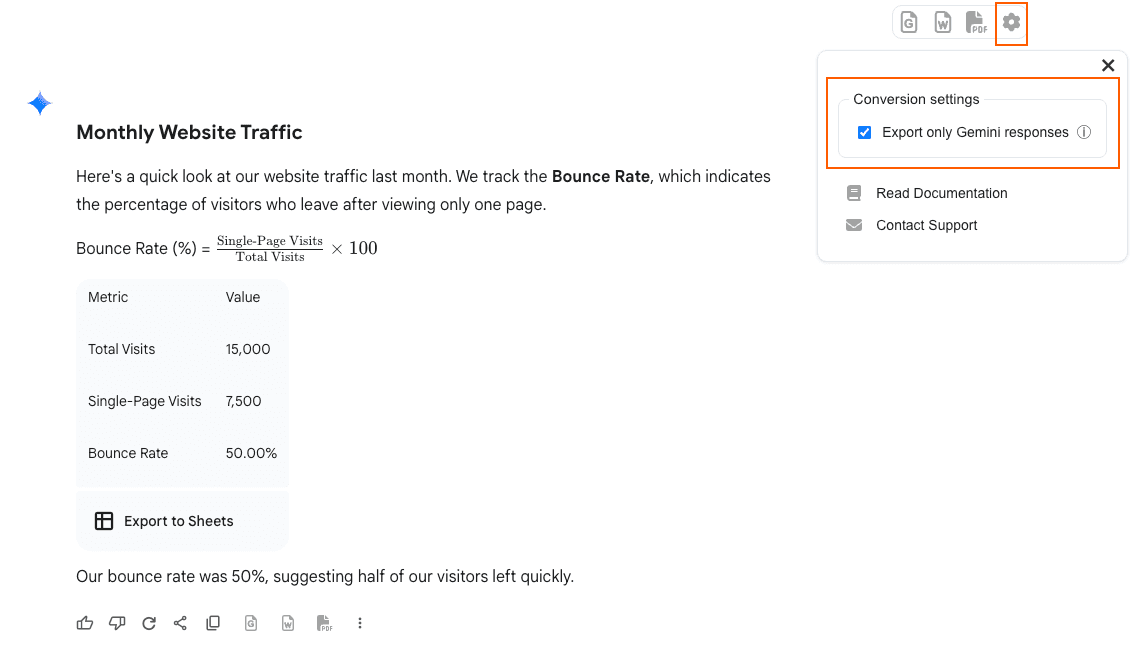The width and height of the screenshot is (1130, 654).
Task: Toggle the settings gear icon in top toolbar
Action: pos(1012,22)
